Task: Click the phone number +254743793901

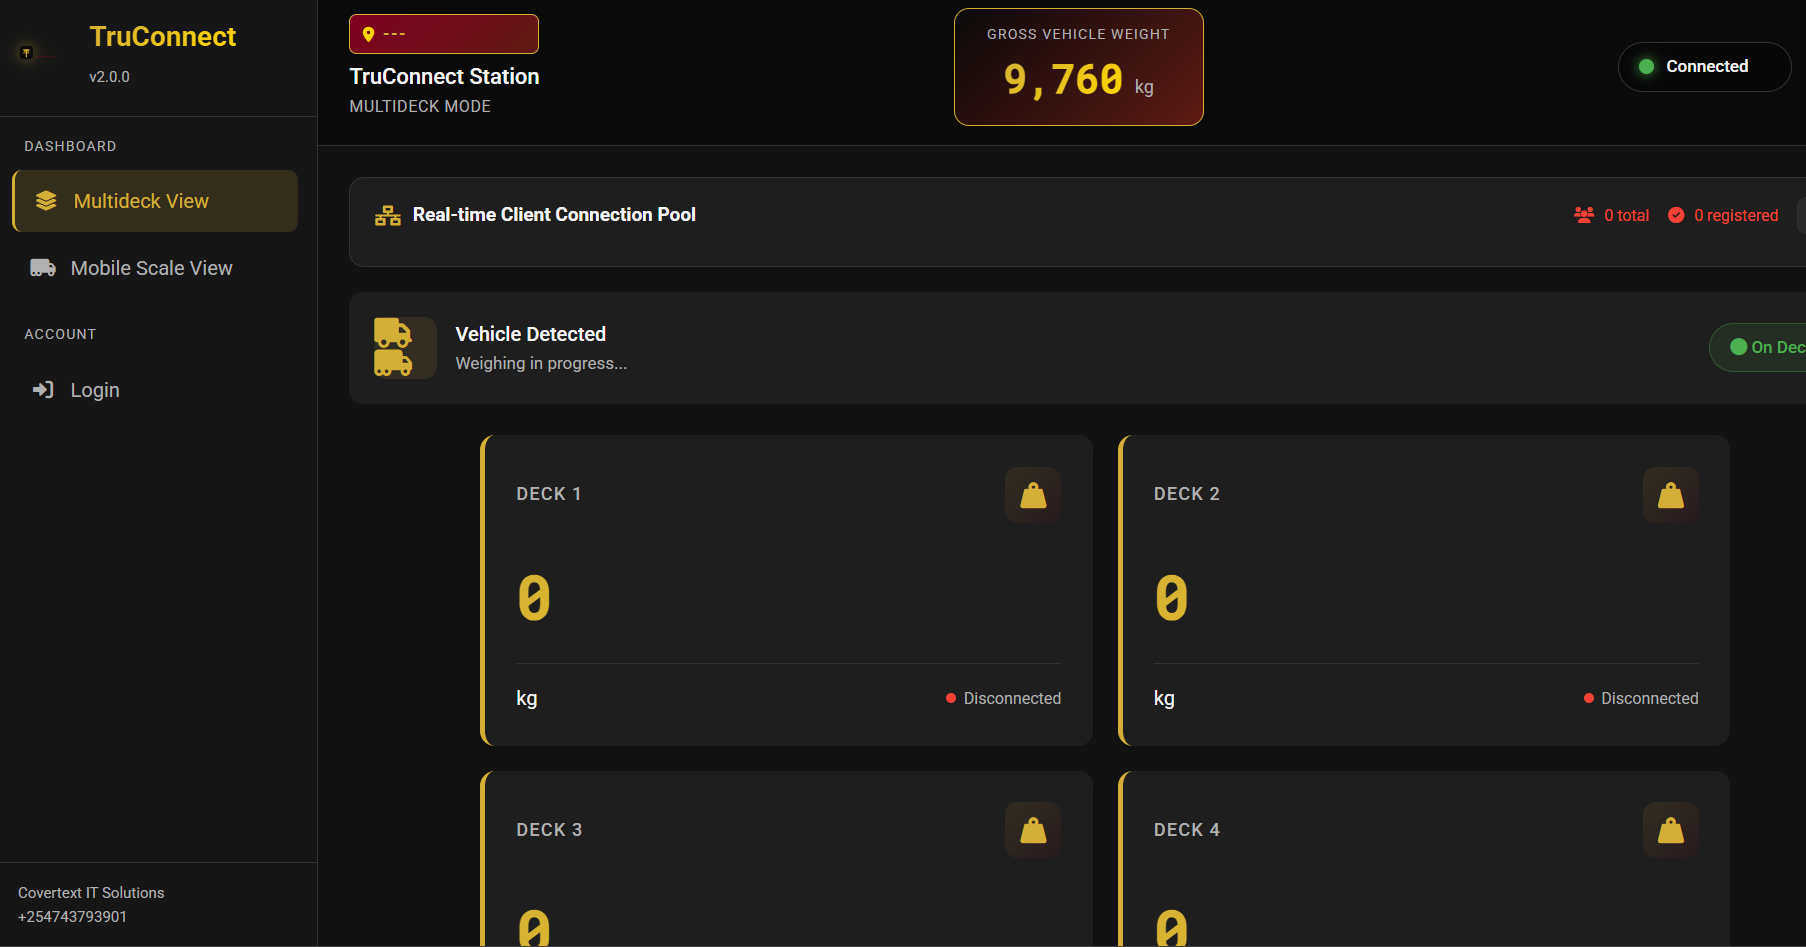Action: (72, 917)
